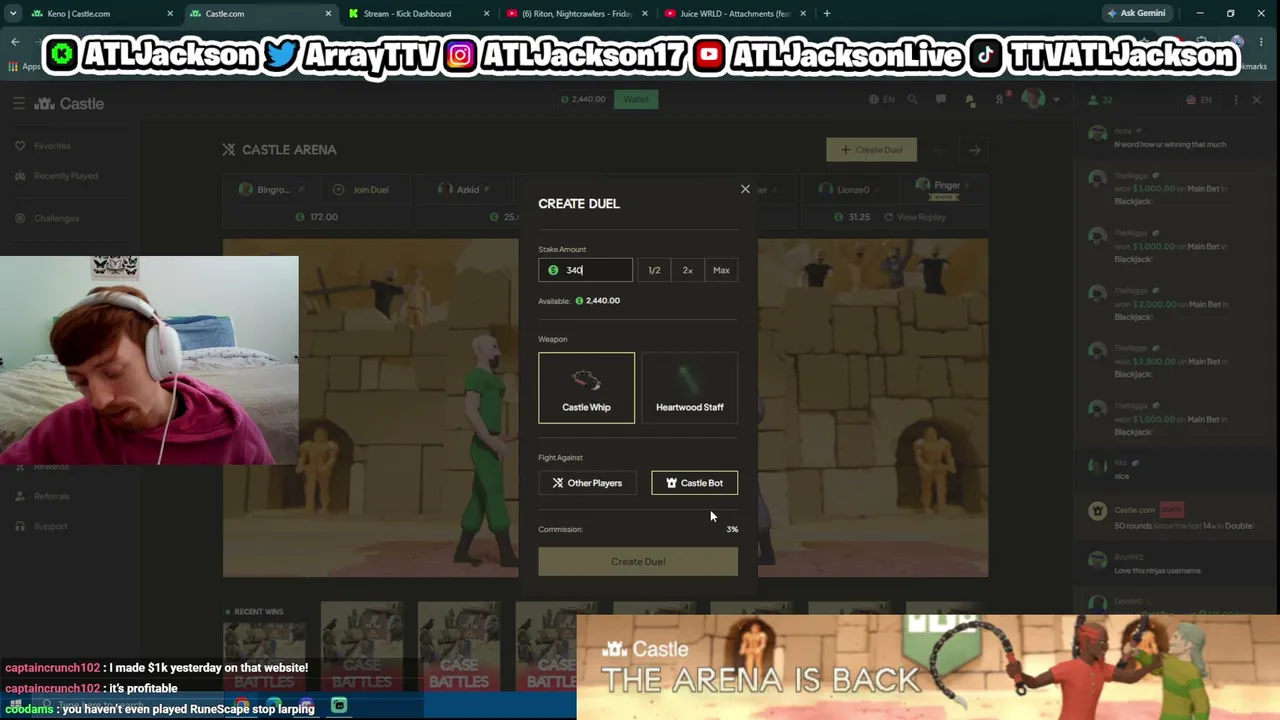Screen dimensions: 1280x720
Task: Click the Windows Start button
Action: (16, 706)
